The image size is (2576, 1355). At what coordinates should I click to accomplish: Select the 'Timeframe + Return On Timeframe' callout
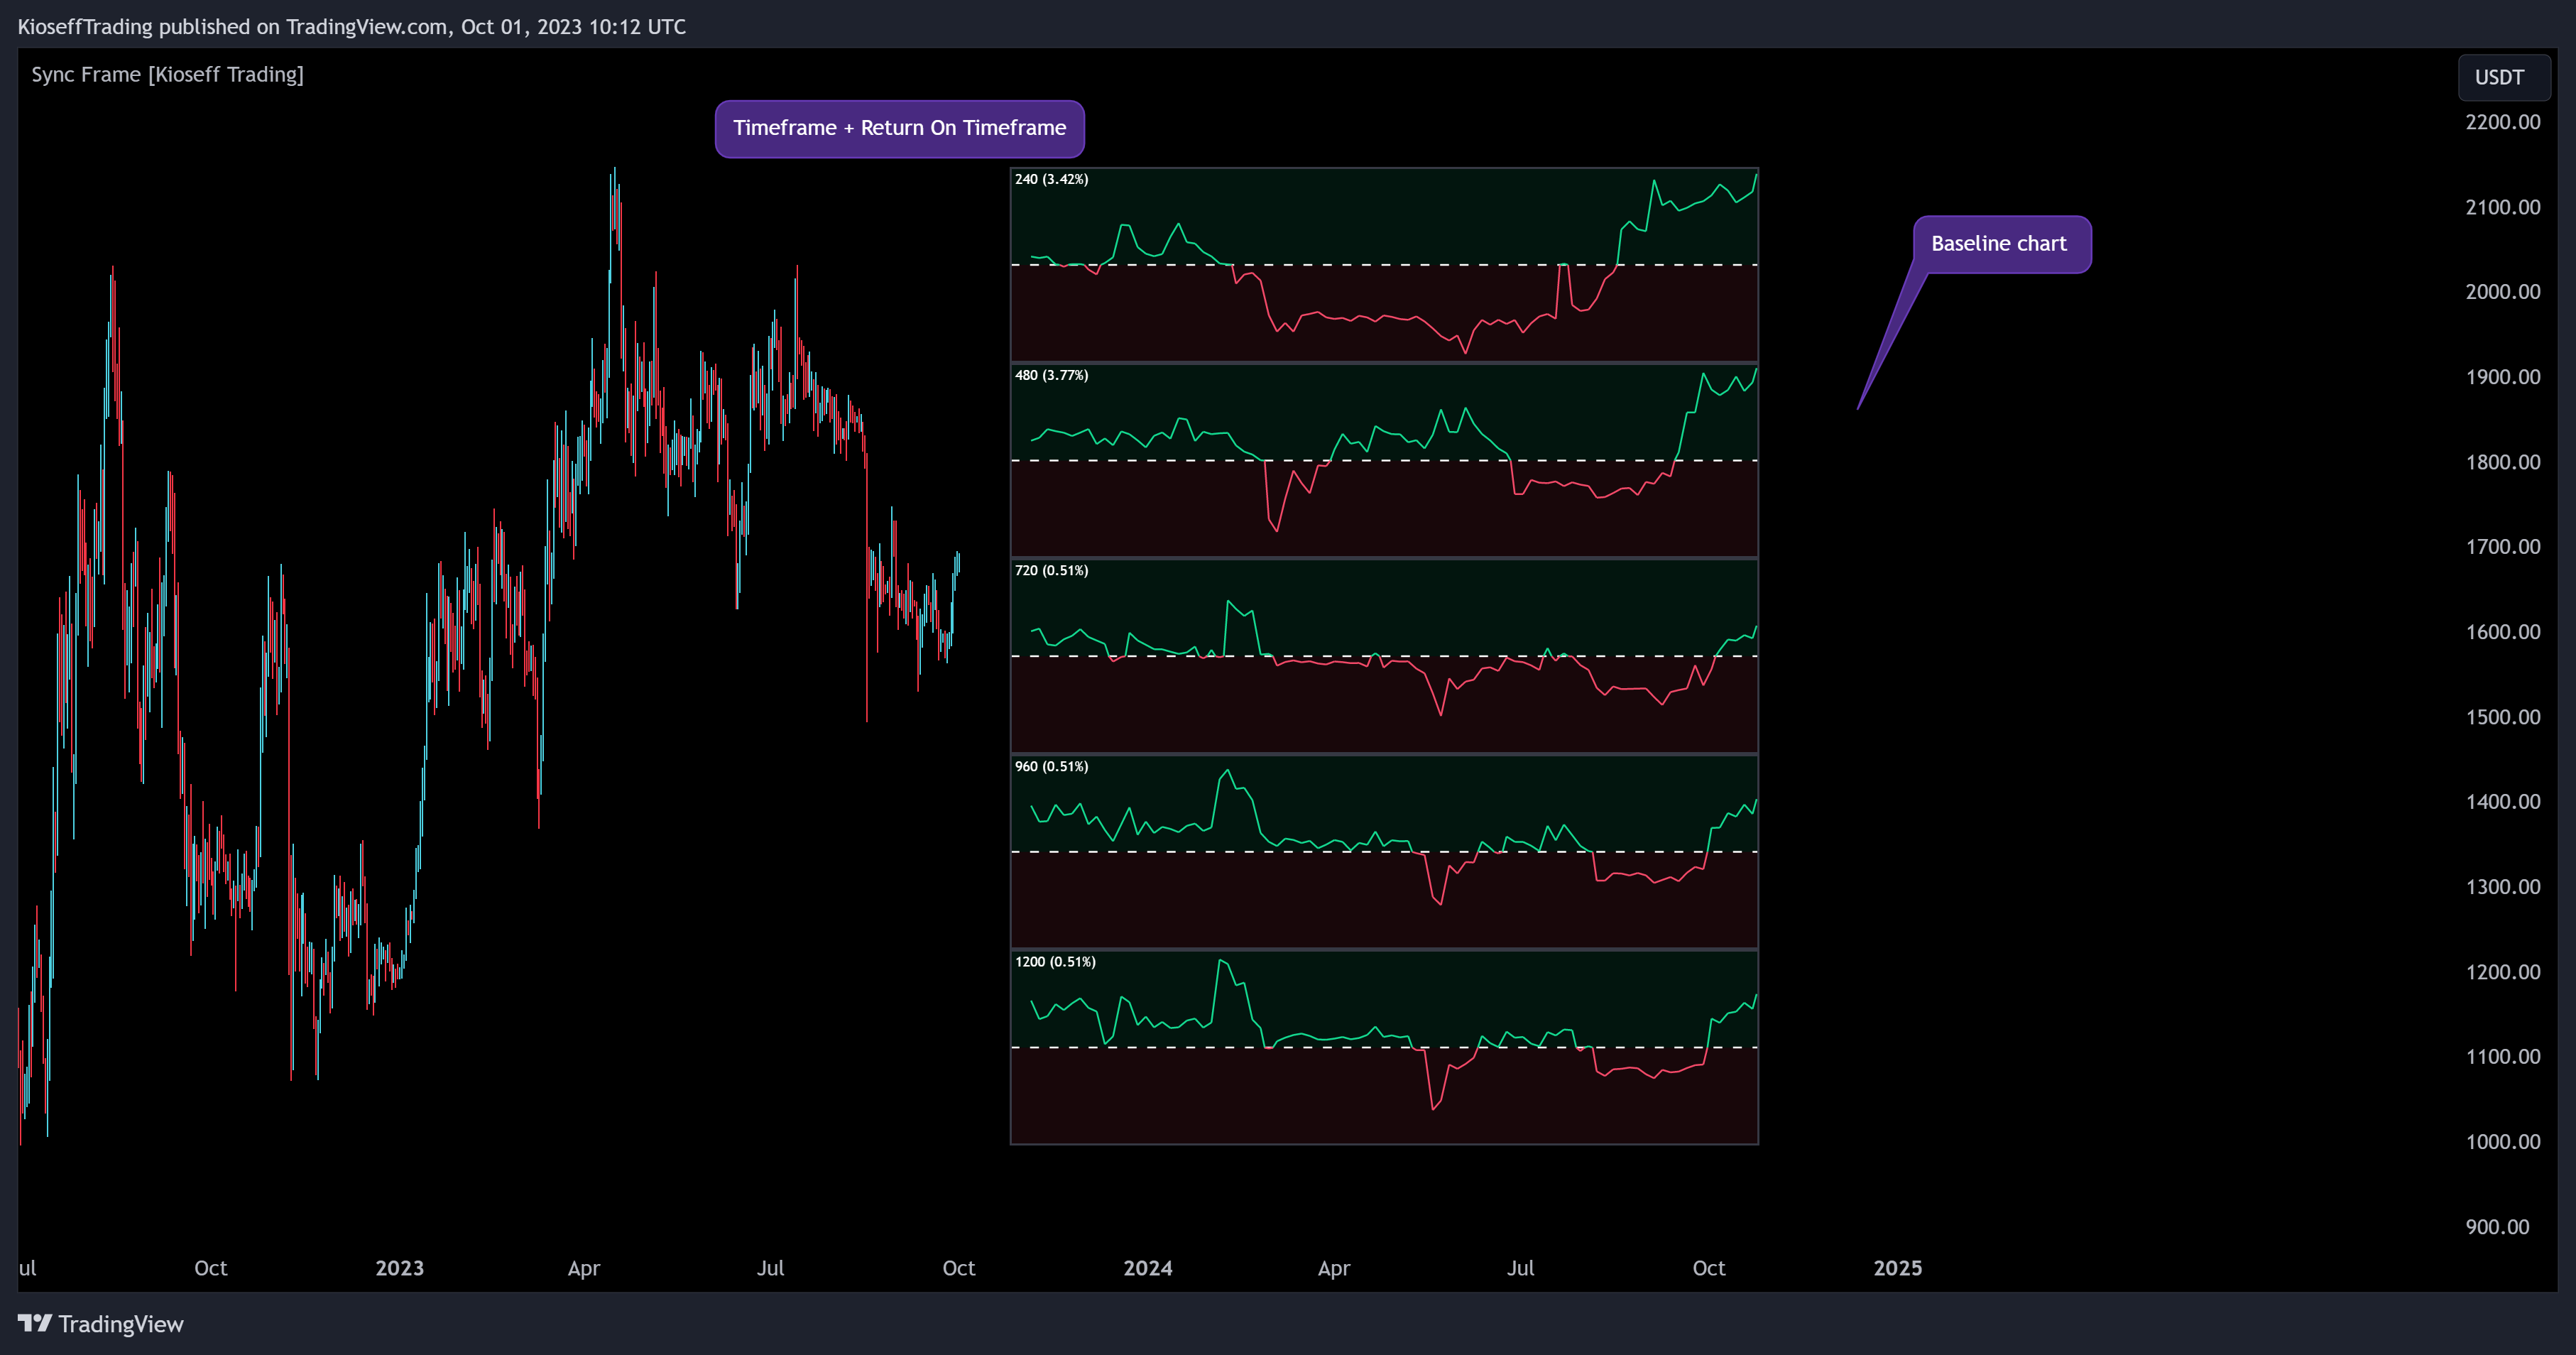point(899,128)
